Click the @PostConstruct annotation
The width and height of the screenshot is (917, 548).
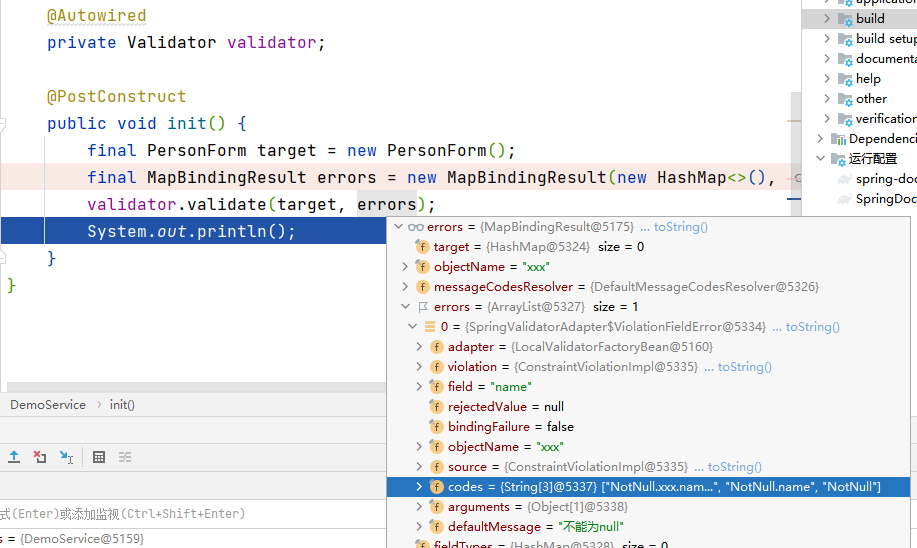116,96
